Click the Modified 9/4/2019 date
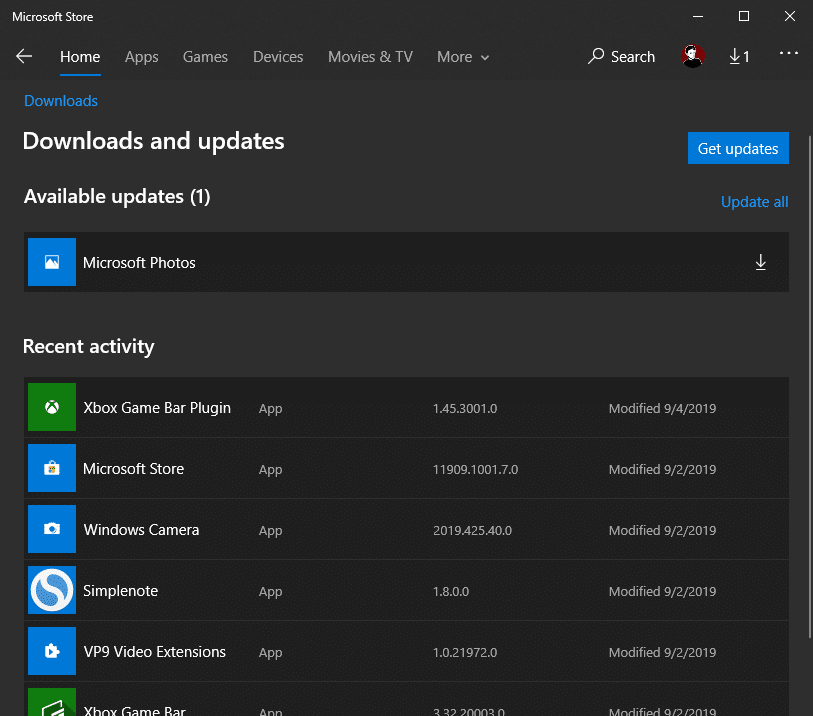This screenshot has height=716, width=813. pyautogui.click(x=662, y=409)
